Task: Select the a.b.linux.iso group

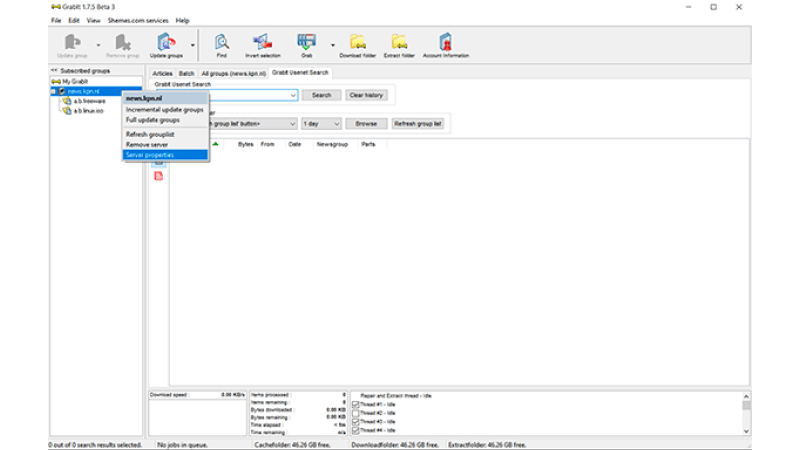Action: (x=88, y=111)
